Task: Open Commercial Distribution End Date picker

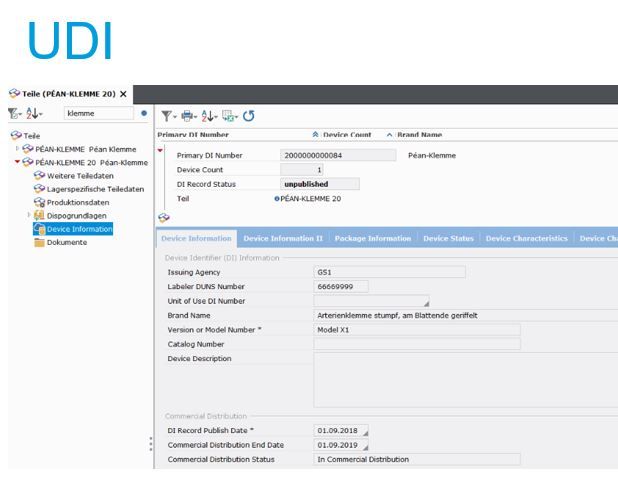Action: click(x=365, y=448)
